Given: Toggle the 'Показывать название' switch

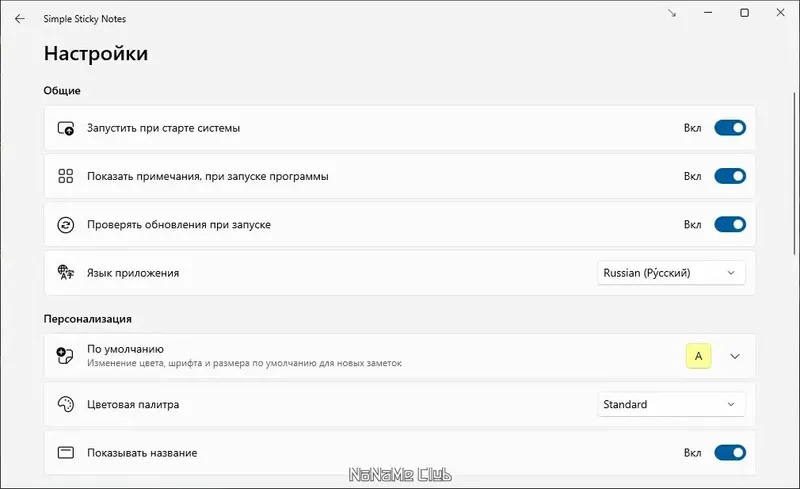Looking at the screenshot, I should (730, 453).
